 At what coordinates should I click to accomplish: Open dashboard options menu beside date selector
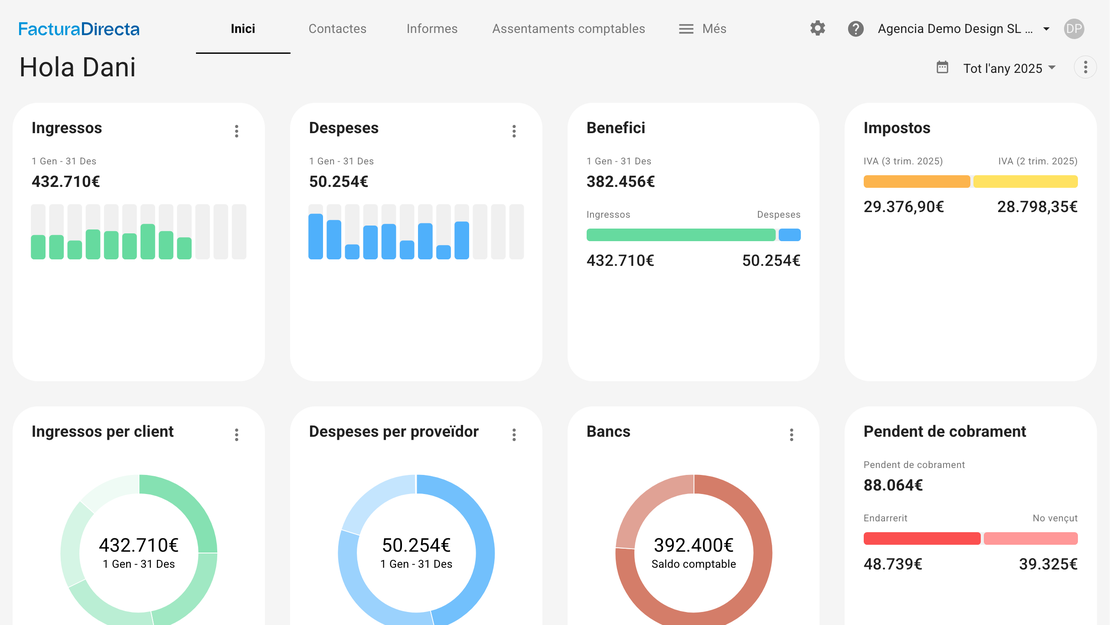coord(1085,67)
